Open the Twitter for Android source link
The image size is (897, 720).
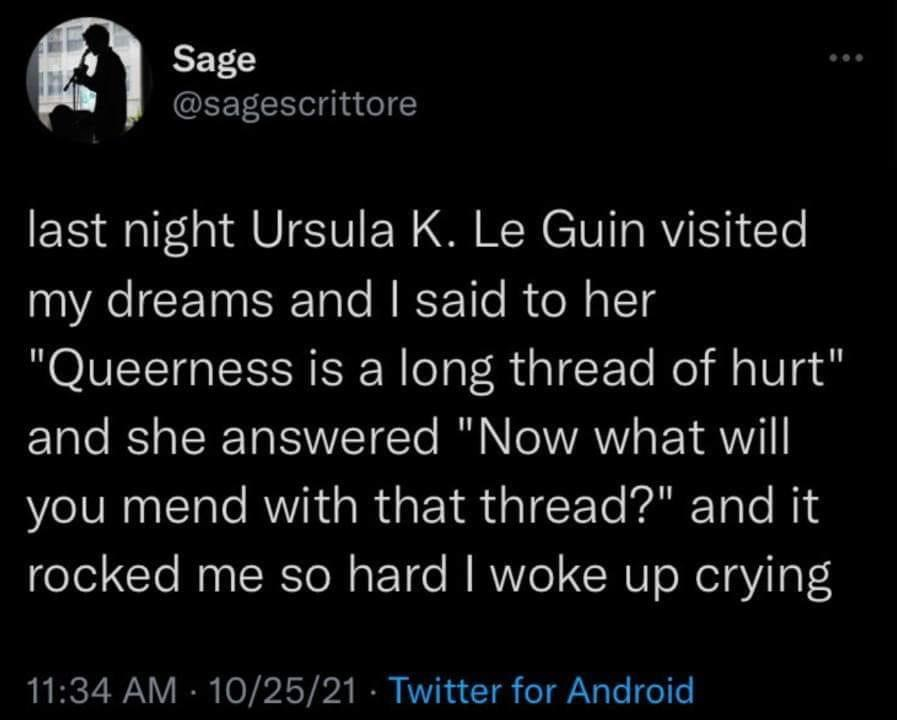pos(541,690)
